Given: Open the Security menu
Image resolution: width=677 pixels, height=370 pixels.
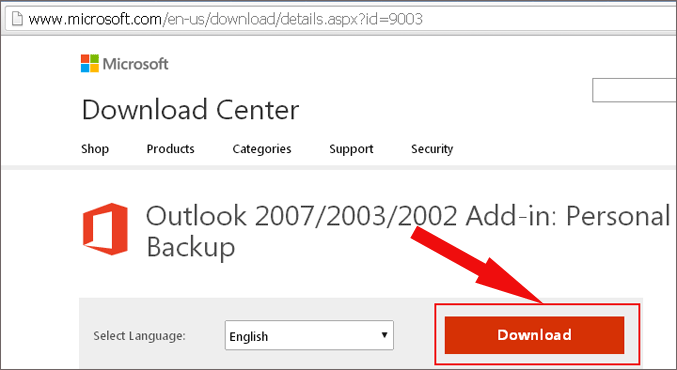Looking at the screenshot, I should 432,149.
